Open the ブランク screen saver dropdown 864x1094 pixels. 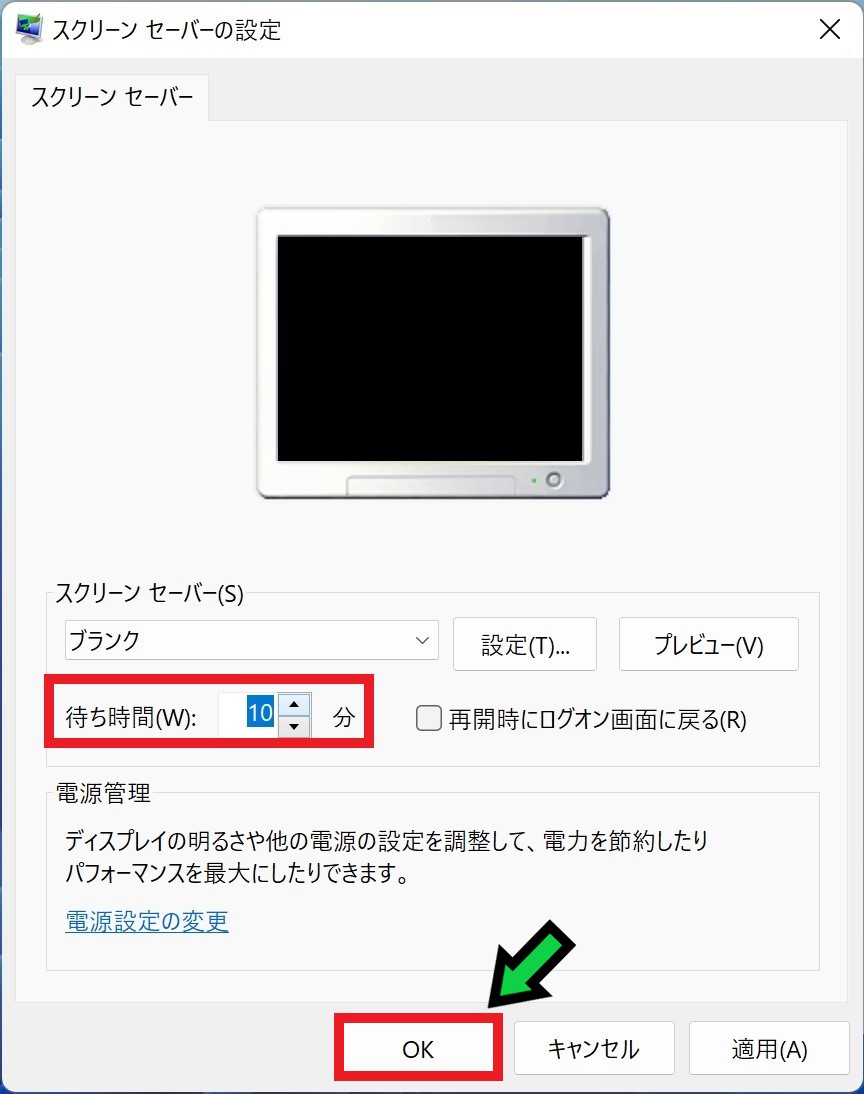coord(251,640)
